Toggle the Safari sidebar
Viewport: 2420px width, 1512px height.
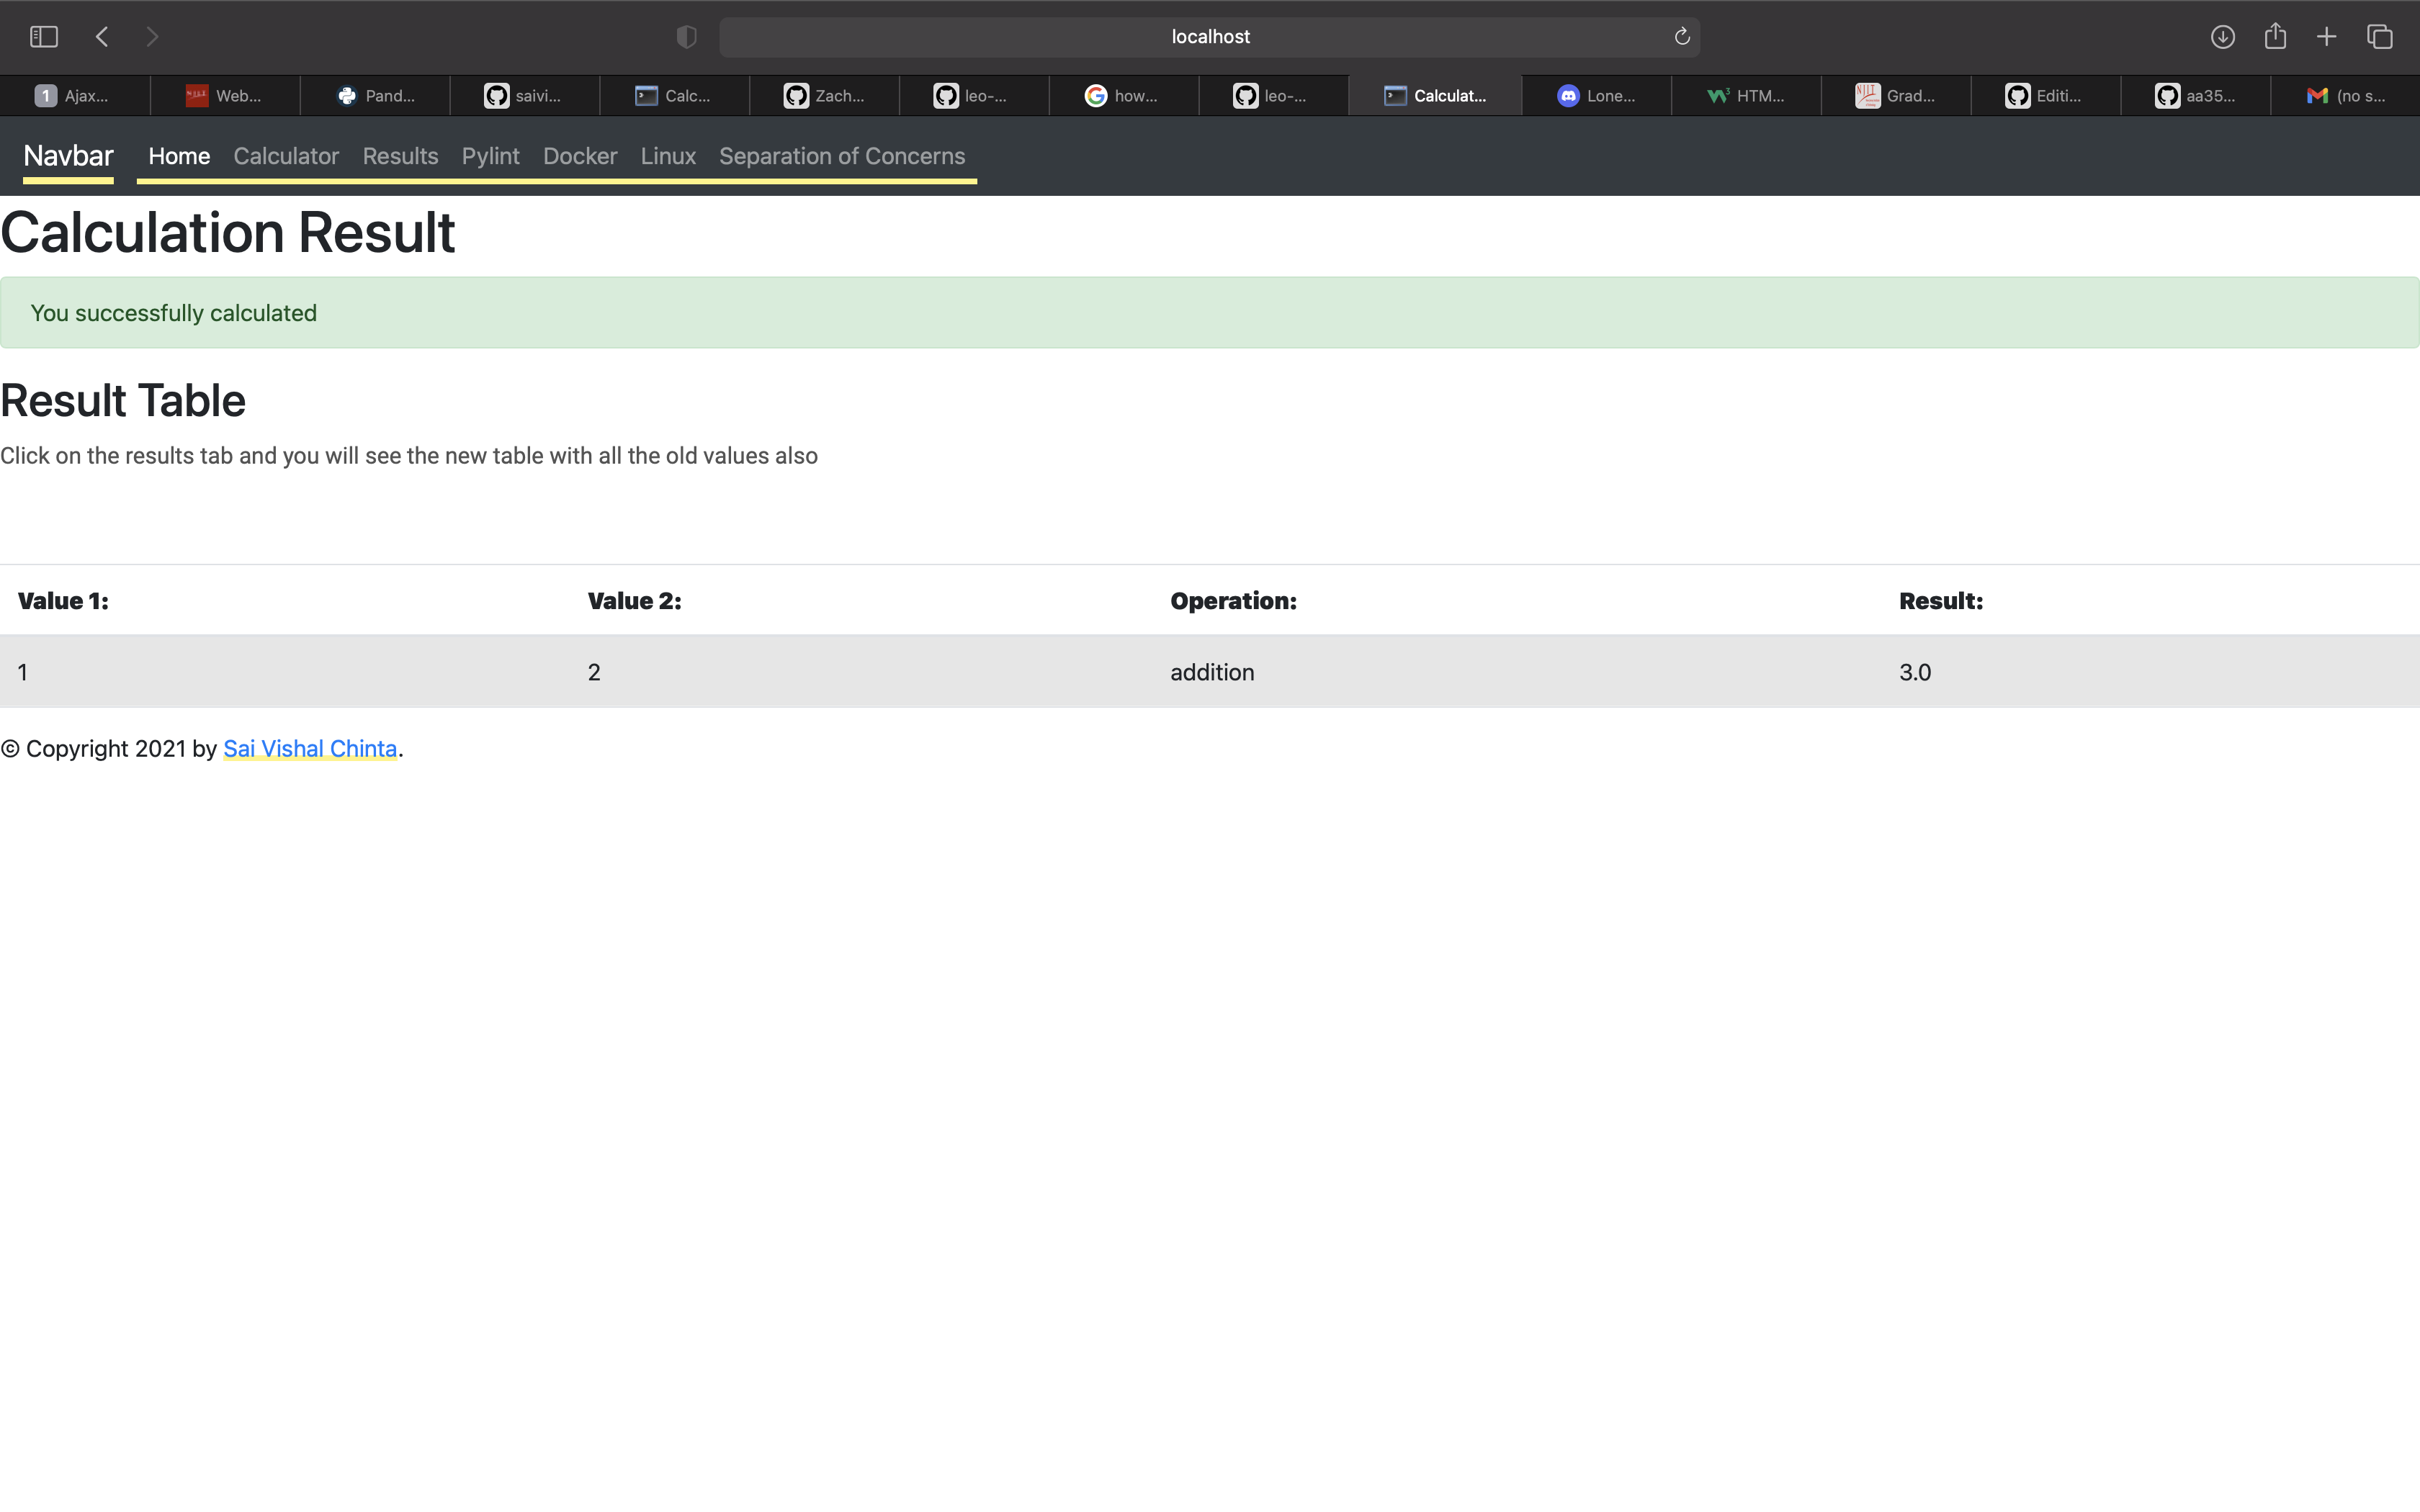[x=43, y=36]
